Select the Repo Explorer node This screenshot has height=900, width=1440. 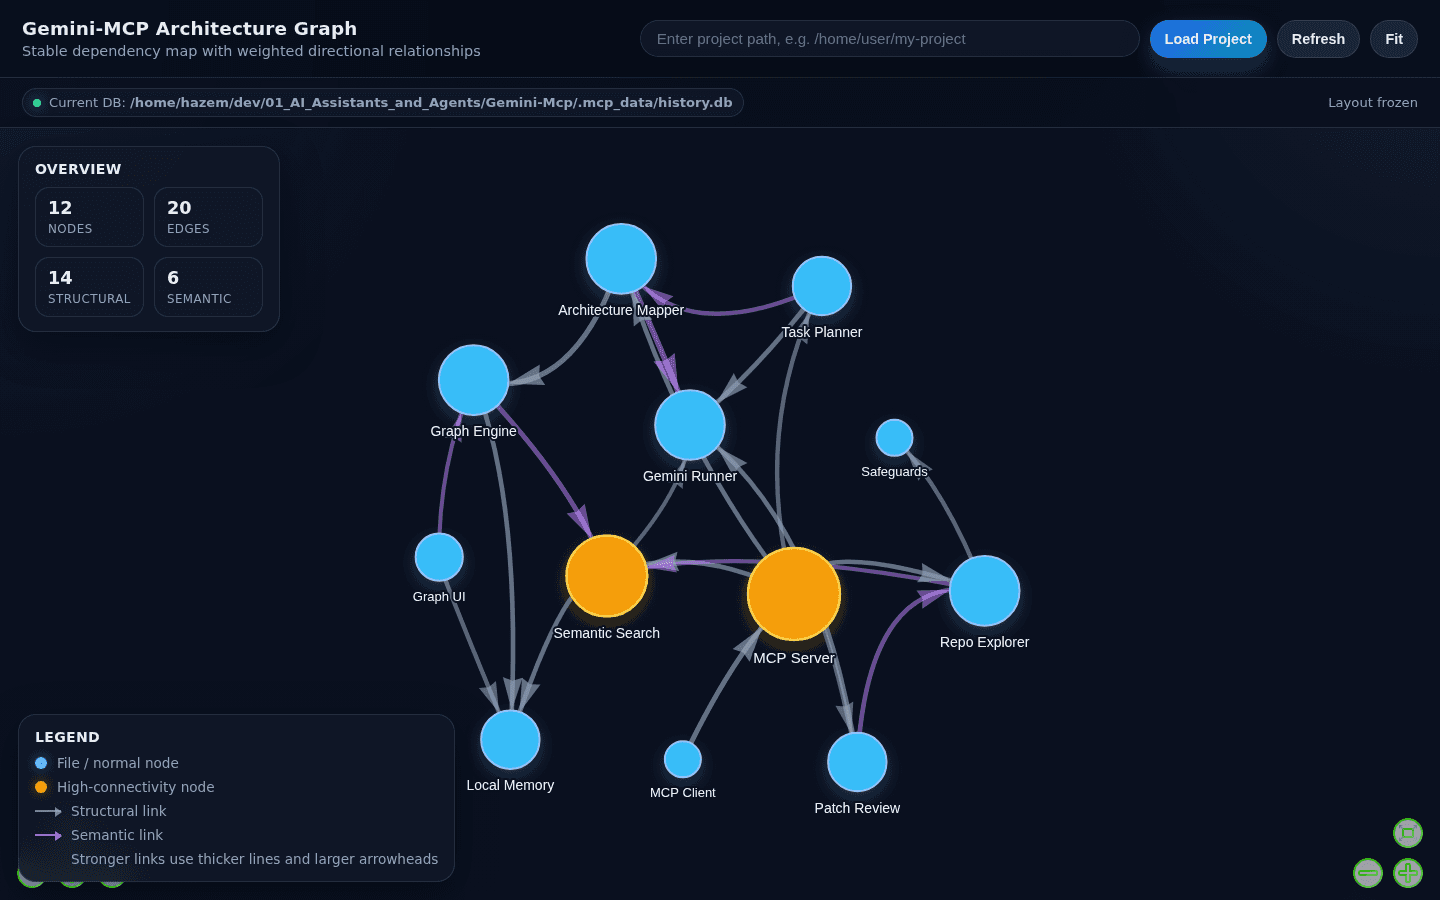984,591
